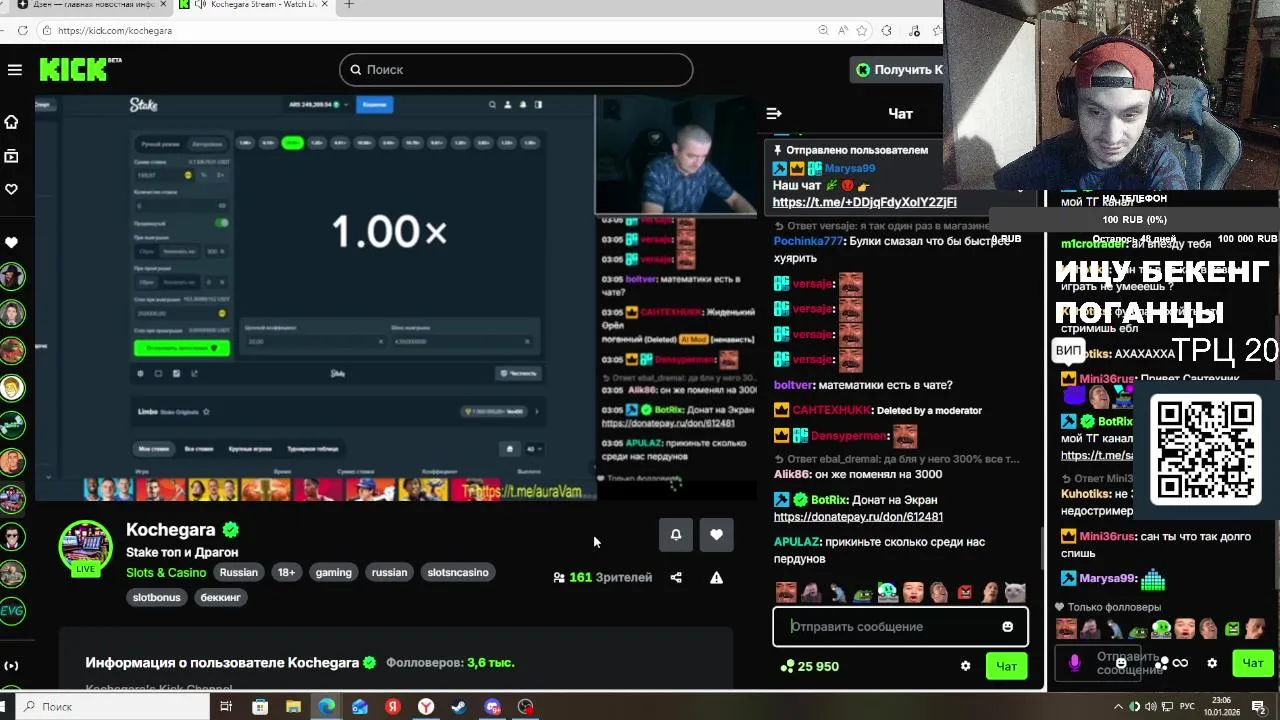Viewport: 1280px width, 720px height.
Task: Click username Alik86 in chat
Action: [791, 475]
